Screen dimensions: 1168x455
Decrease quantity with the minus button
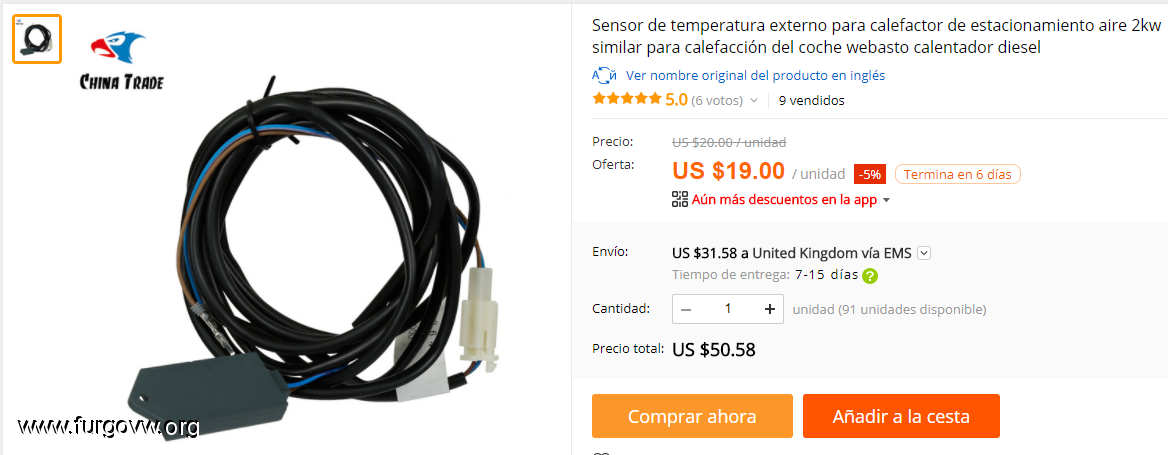[686, 309]
